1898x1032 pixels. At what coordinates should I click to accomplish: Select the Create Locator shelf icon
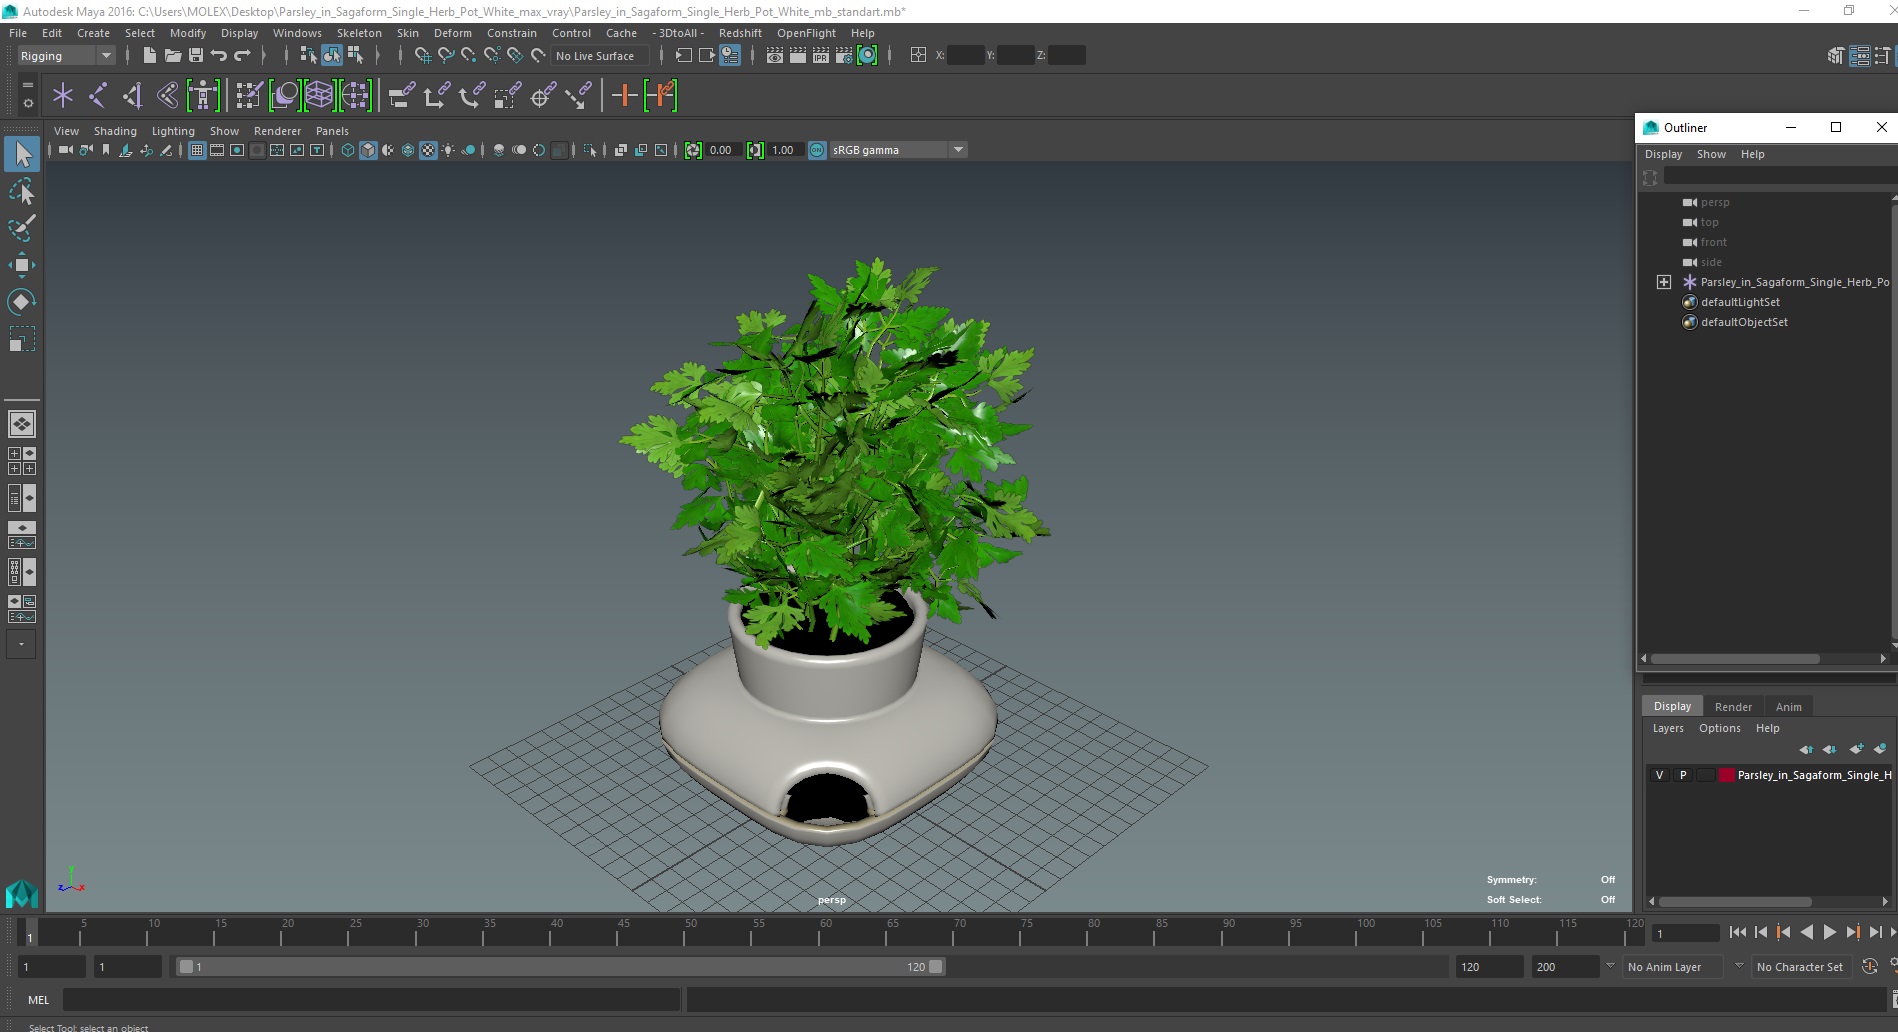click(x=63, y=96)
